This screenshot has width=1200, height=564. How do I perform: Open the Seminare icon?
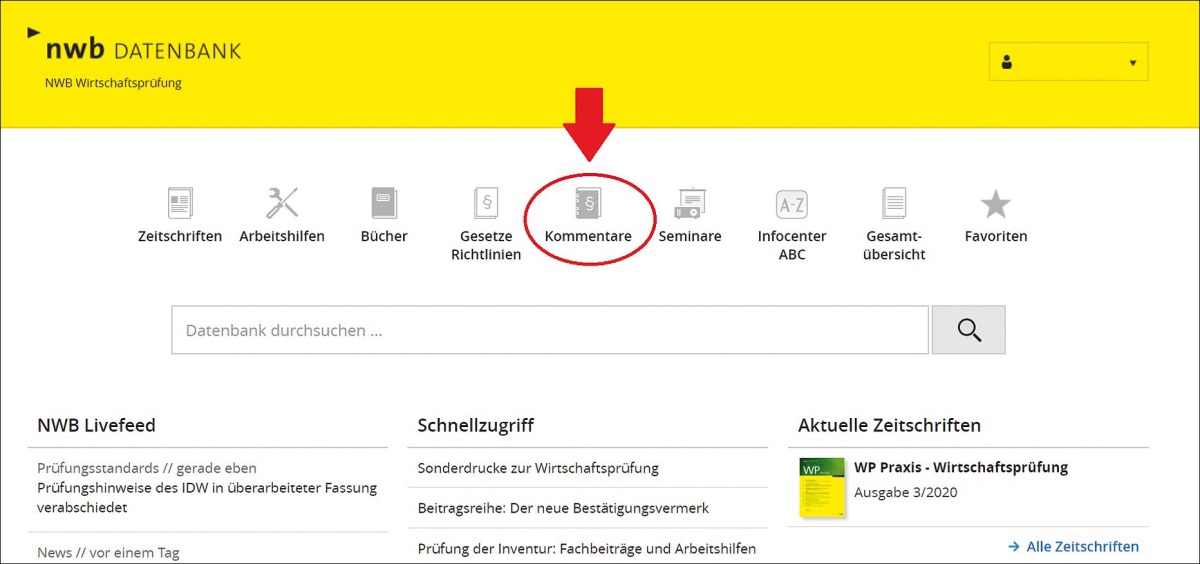tap(690, 204)
